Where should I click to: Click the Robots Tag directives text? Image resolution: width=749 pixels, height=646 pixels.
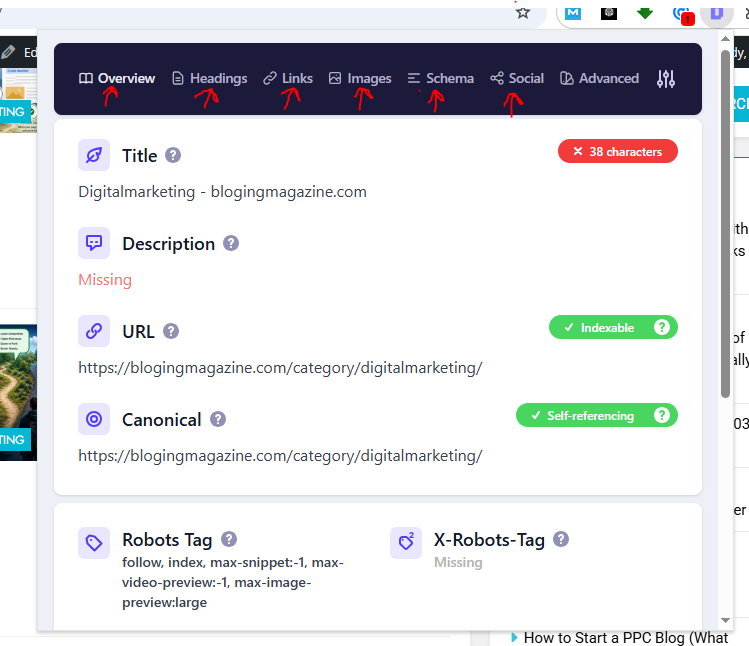[x=233, y=582]
